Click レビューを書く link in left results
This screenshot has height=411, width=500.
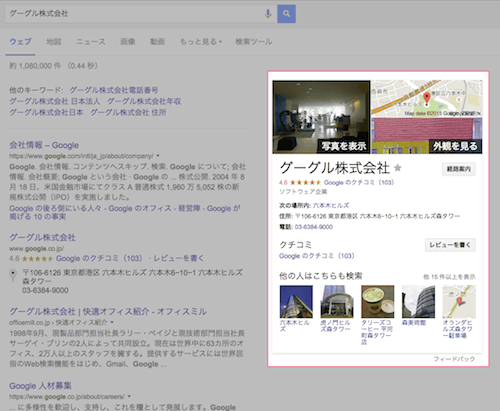point(178,258)
